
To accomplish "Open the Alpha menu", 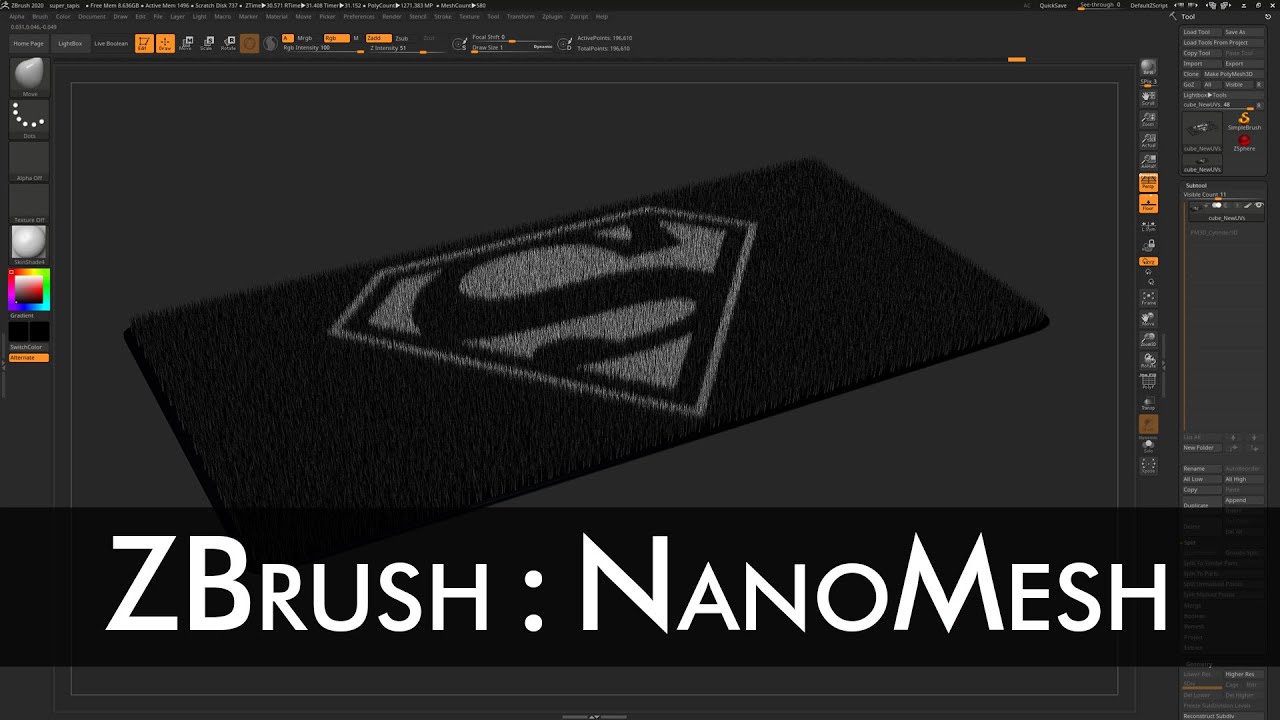I will tap(17, 16).
